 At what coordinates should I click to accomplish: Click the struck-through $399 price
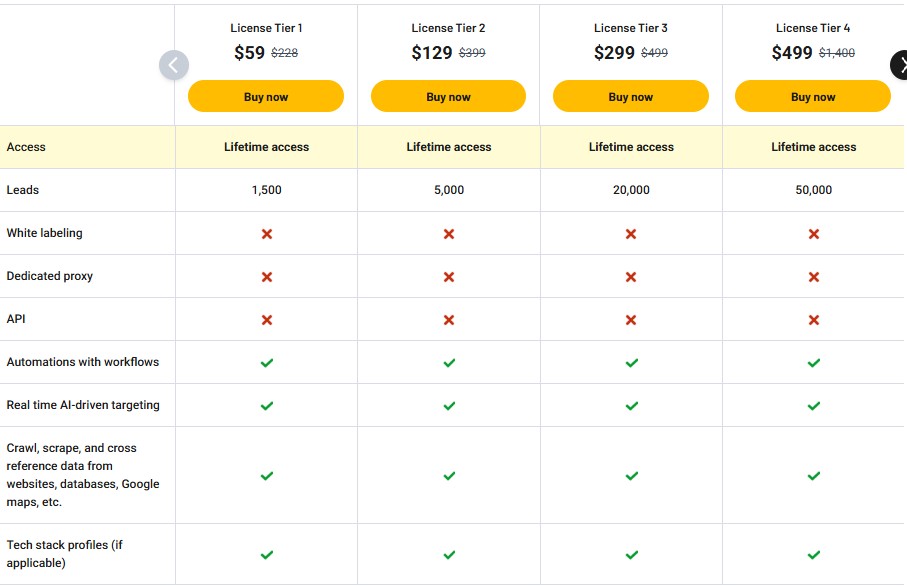[x=472, y=53]
